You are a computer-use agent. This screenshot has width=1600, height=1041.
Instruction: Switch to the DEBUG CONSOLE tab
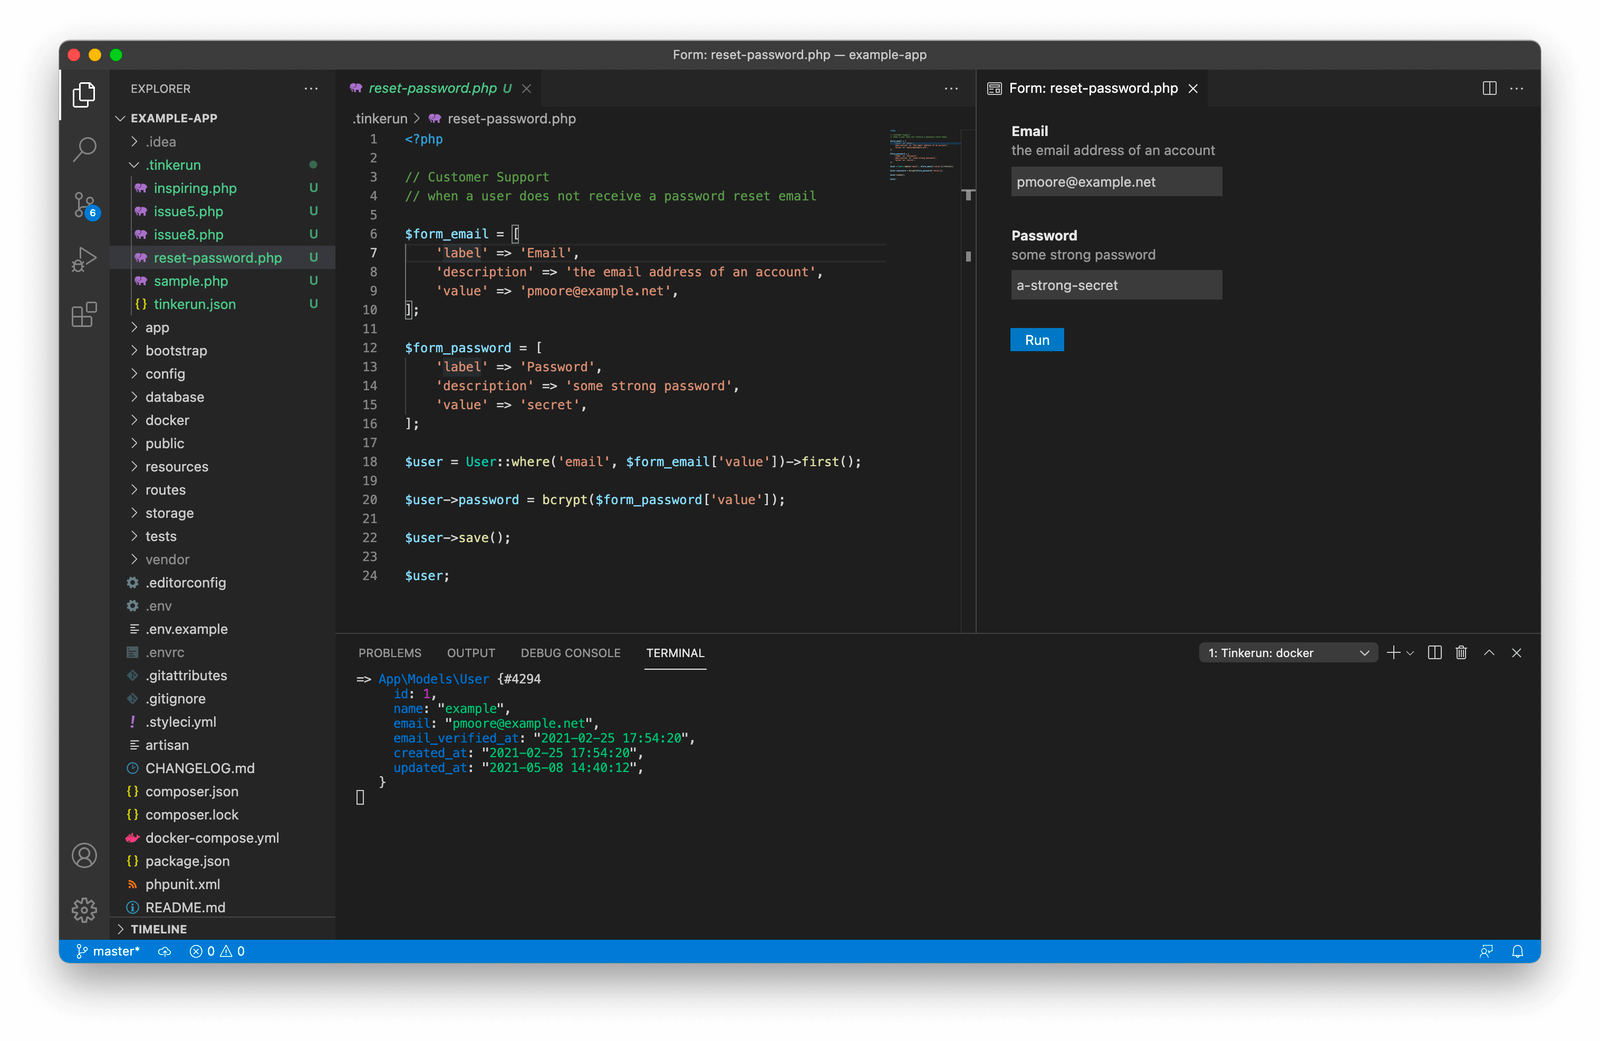point(570,653)
